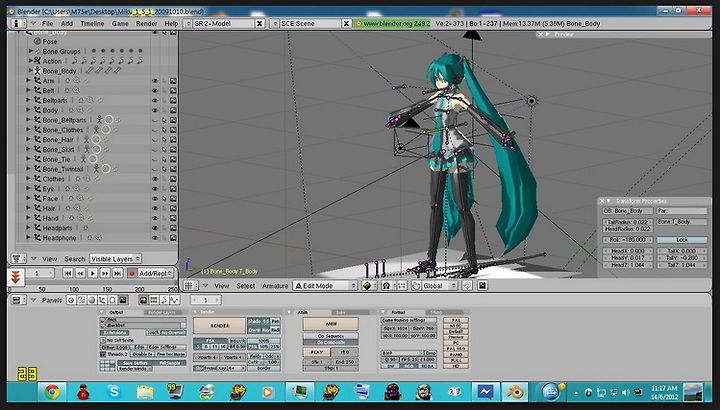Toggle visibility eye for the Body object
720x410 pixels.
coord(155,110)
